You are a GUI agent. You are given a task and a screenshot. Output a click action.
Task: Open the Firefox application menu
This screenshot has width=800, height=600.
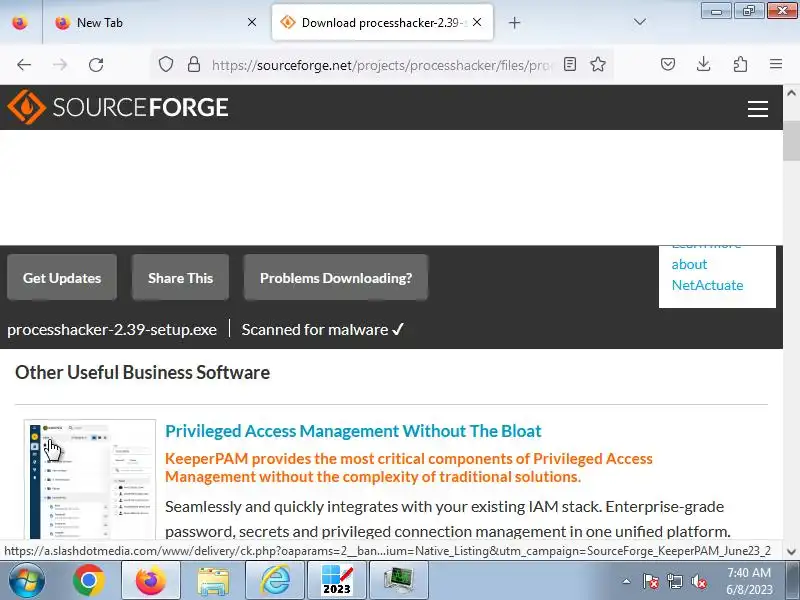[x=776, y=64]
